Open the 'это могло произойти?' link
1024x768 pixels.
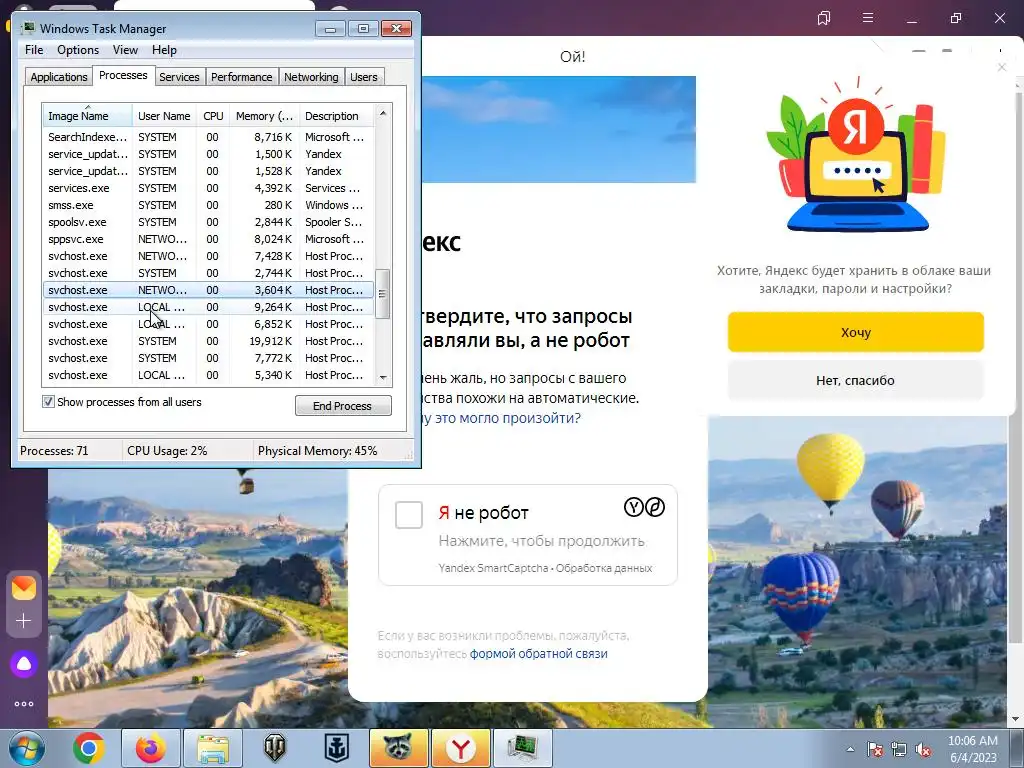[507, 418]
